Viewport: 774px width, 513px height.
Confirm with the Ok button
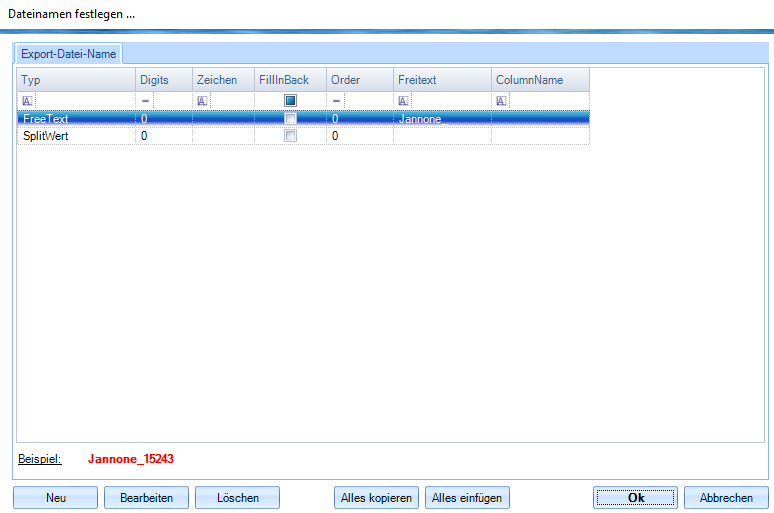coord(635,498)
